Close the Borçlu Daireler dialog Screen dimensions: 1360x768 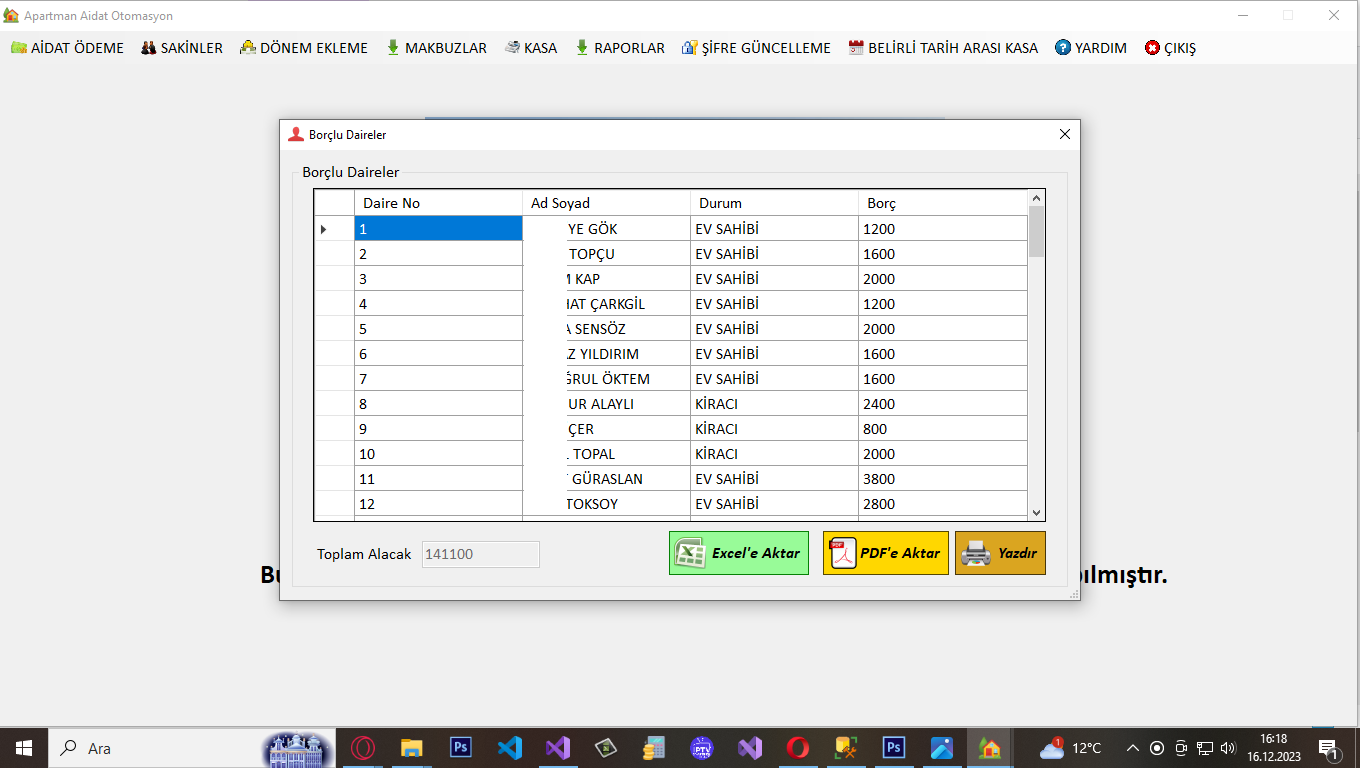pos(1064,134)
